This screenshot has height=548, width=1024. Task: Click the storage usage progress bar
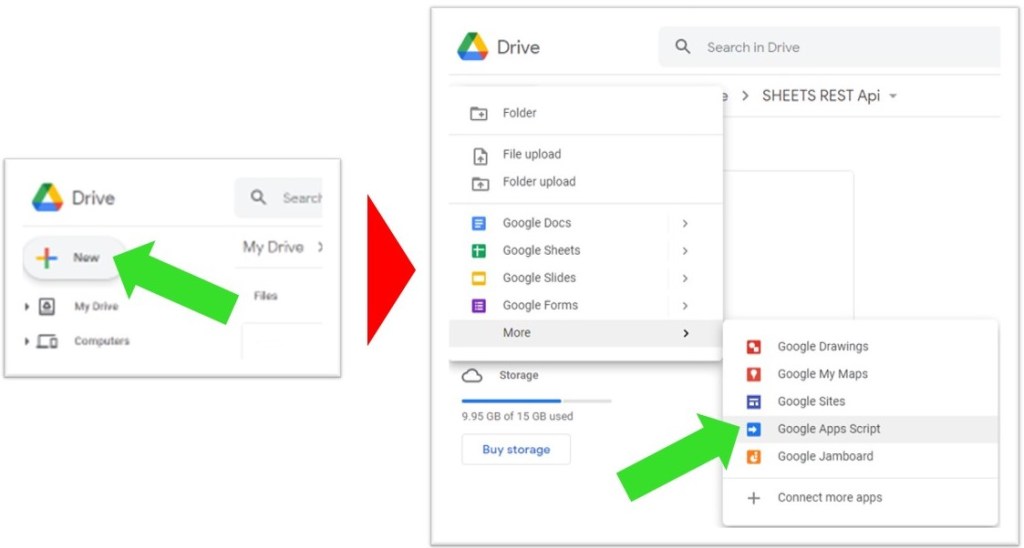tap(536, 400)
